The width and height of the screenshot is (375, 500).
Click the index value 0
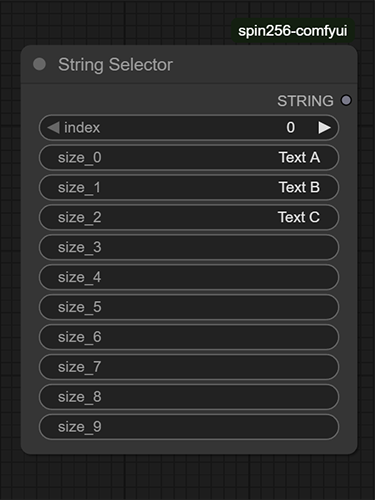(x=291, y=128)
